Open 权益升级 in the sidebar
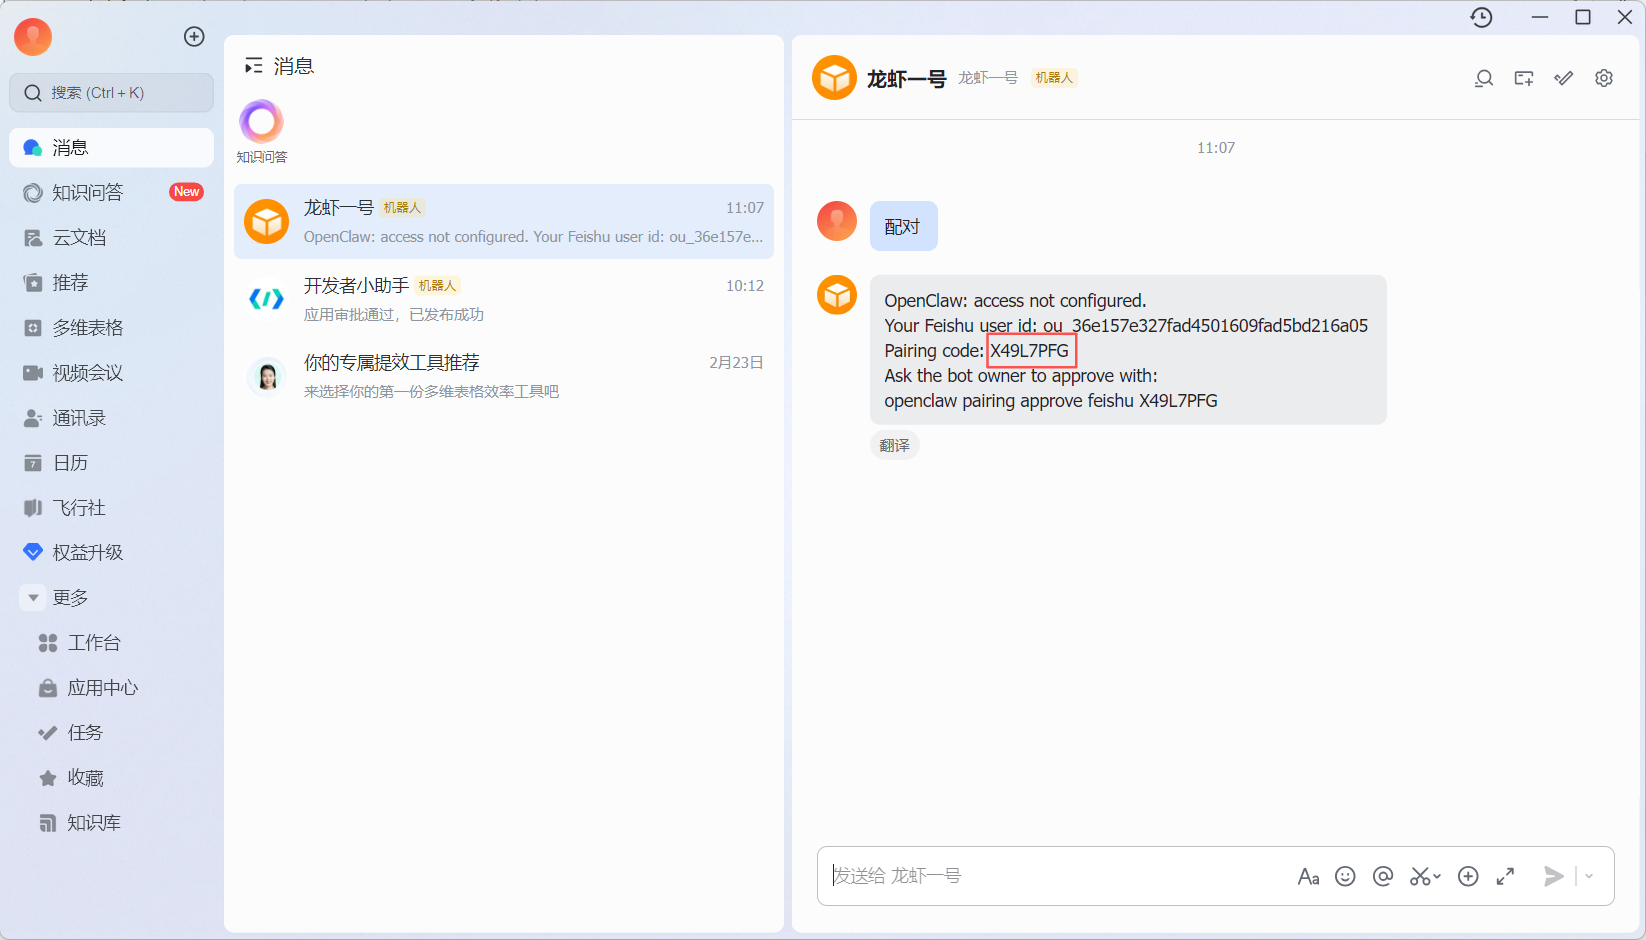This screenshot has height=940, width=1646. point(111,553)
